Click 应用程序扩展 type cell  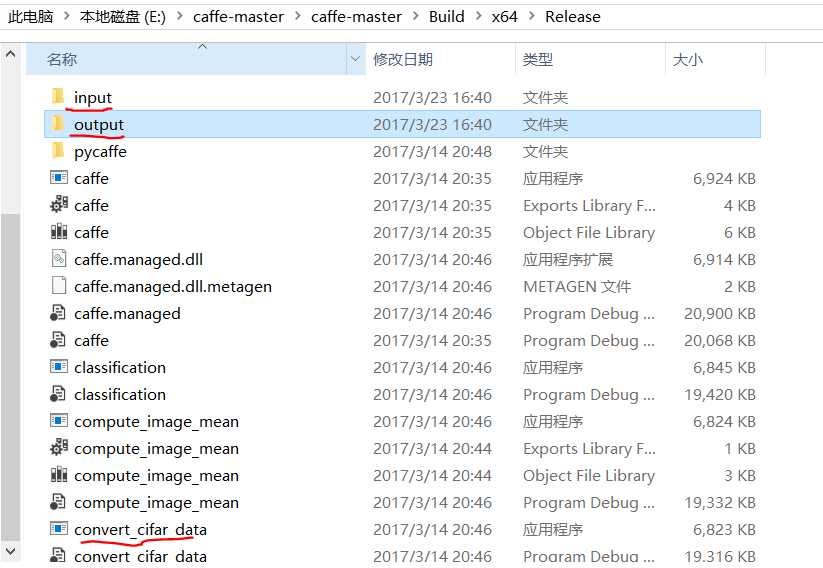click(567, 259)
